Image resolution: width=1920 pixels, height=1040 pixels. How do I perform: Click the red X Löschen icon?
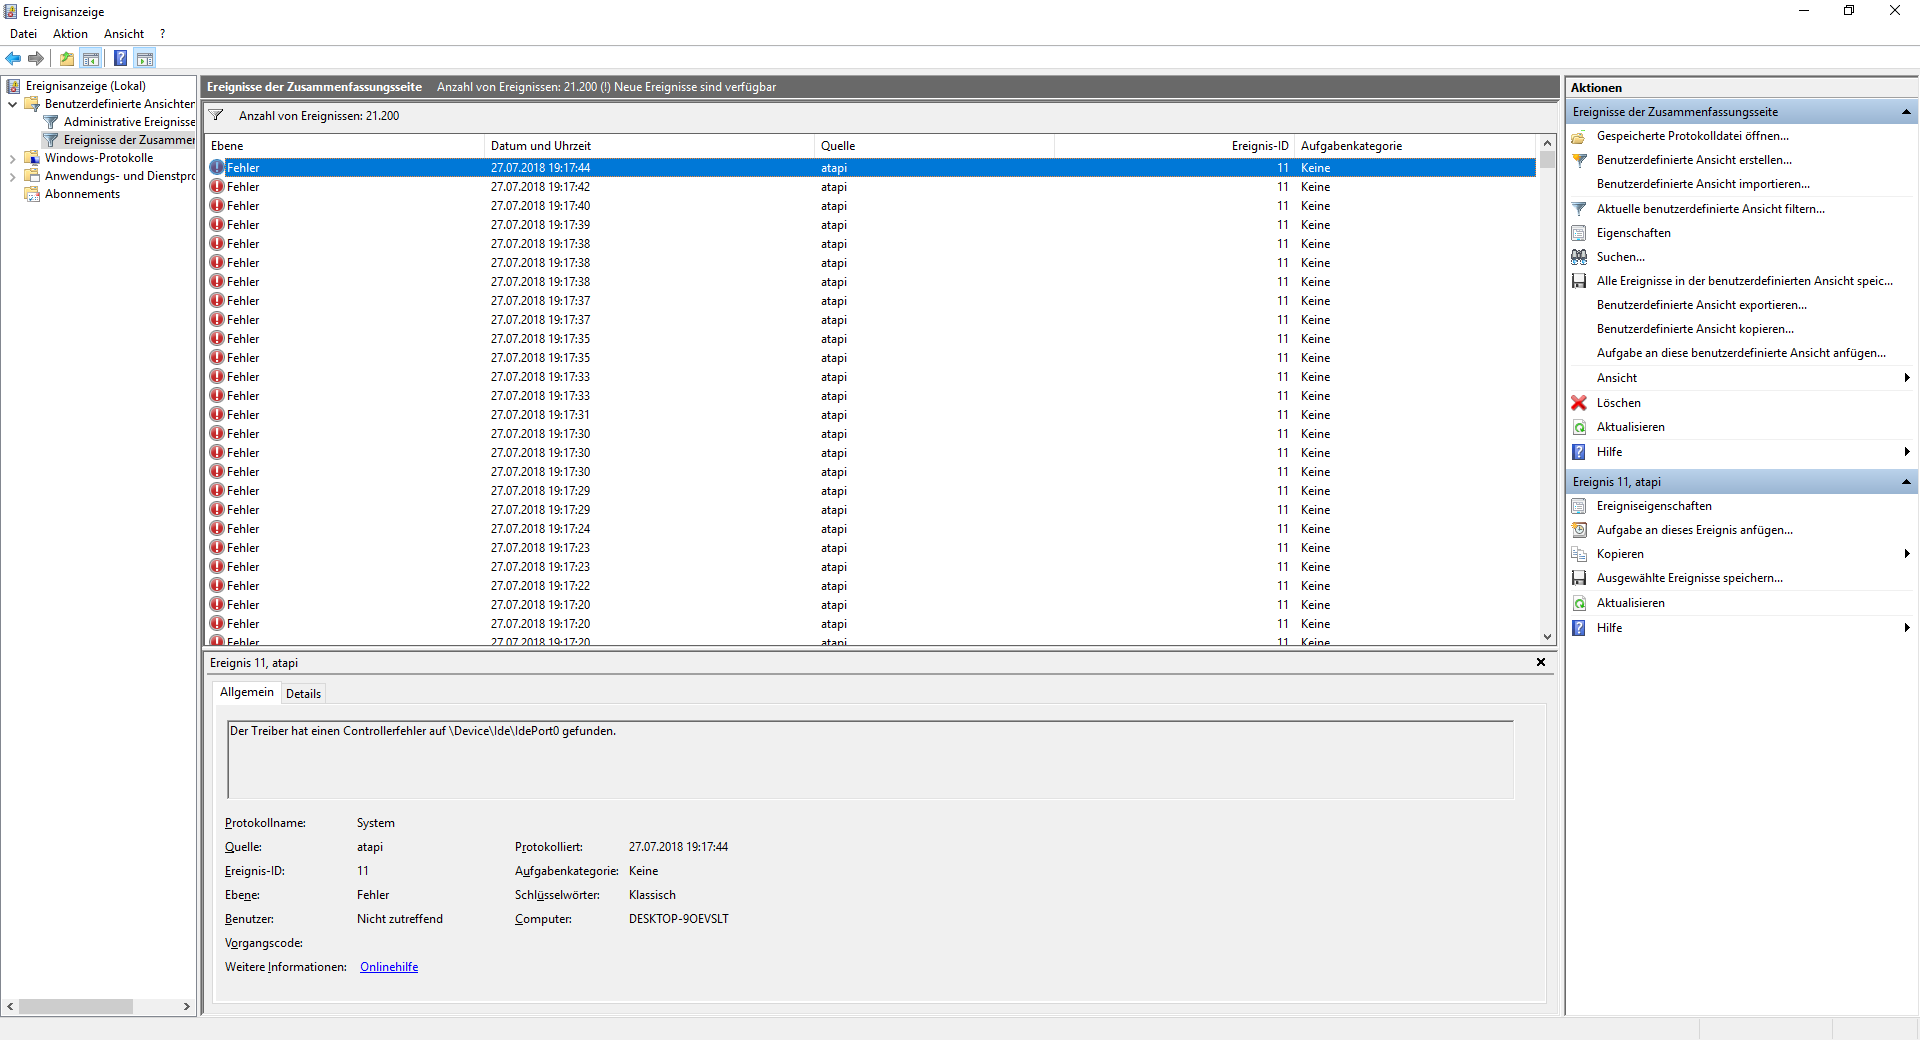pyautogui.click(x=1579, y=403)
